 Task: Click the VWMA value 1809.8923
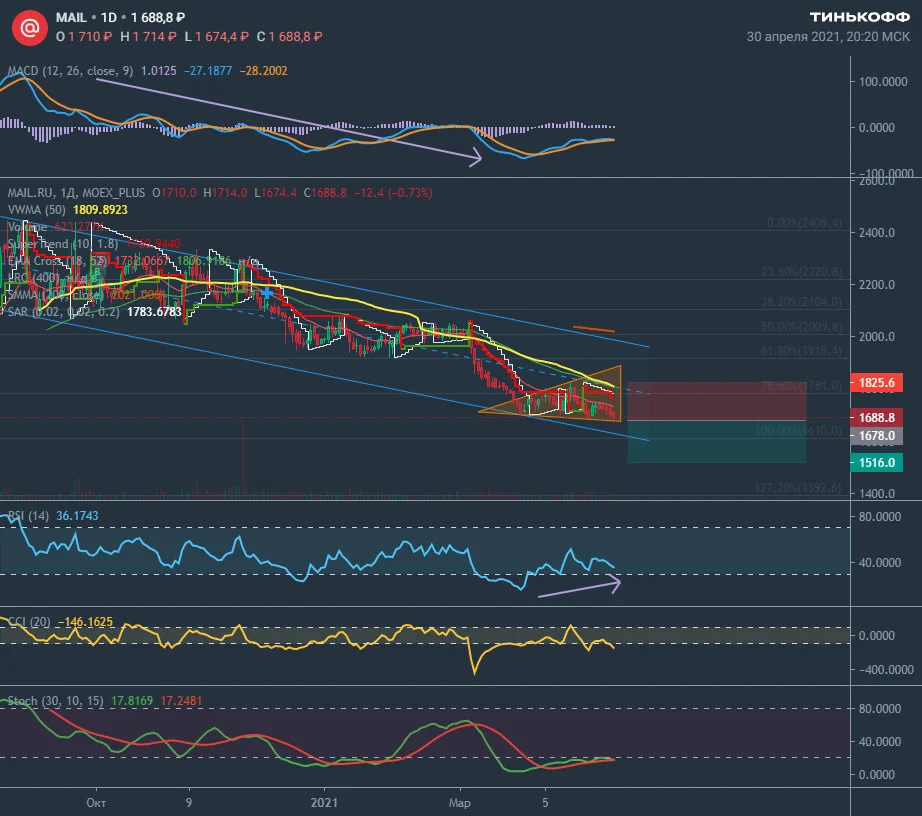(100, 210)
